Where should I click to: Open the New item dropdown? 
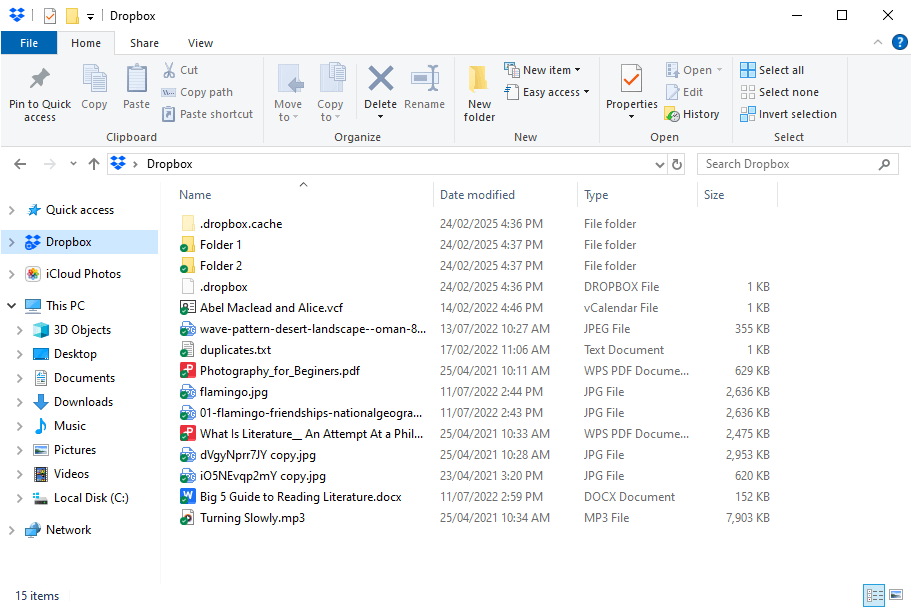543,70
